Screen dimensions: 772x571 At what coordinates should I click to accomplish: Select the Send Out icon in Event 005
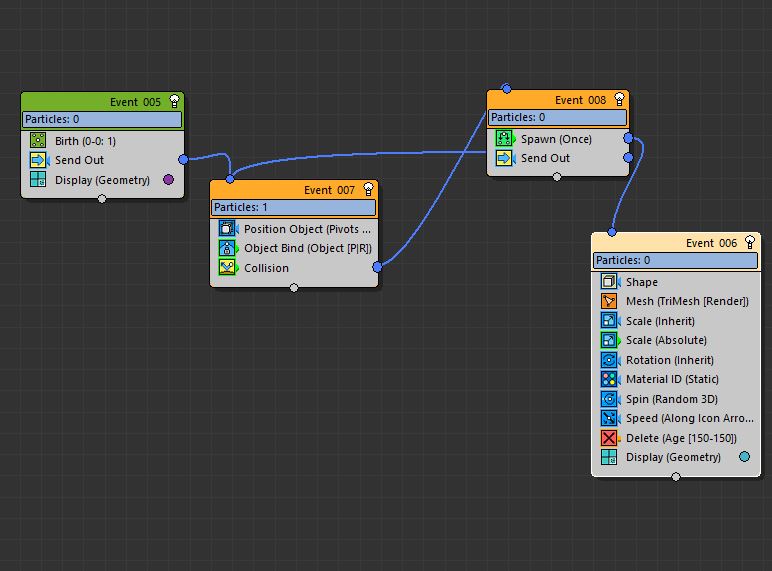point(38,160)
